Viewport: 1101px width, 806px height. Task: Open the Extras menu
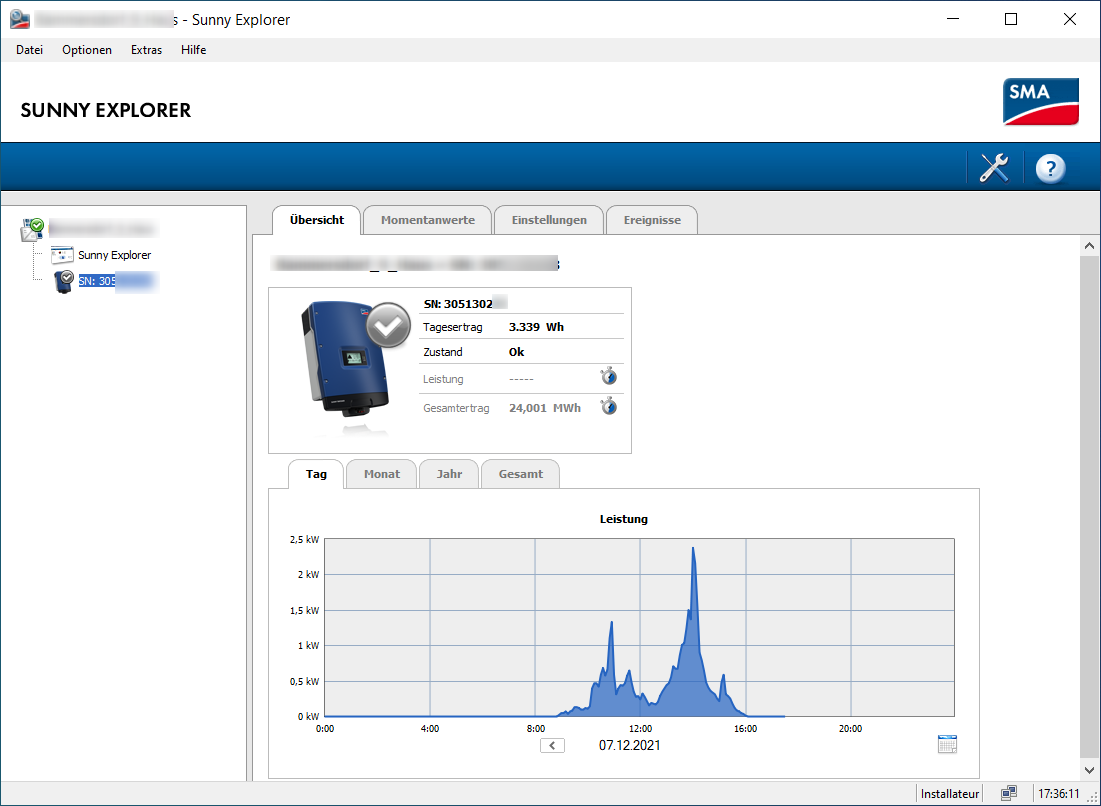coord(146,50)
